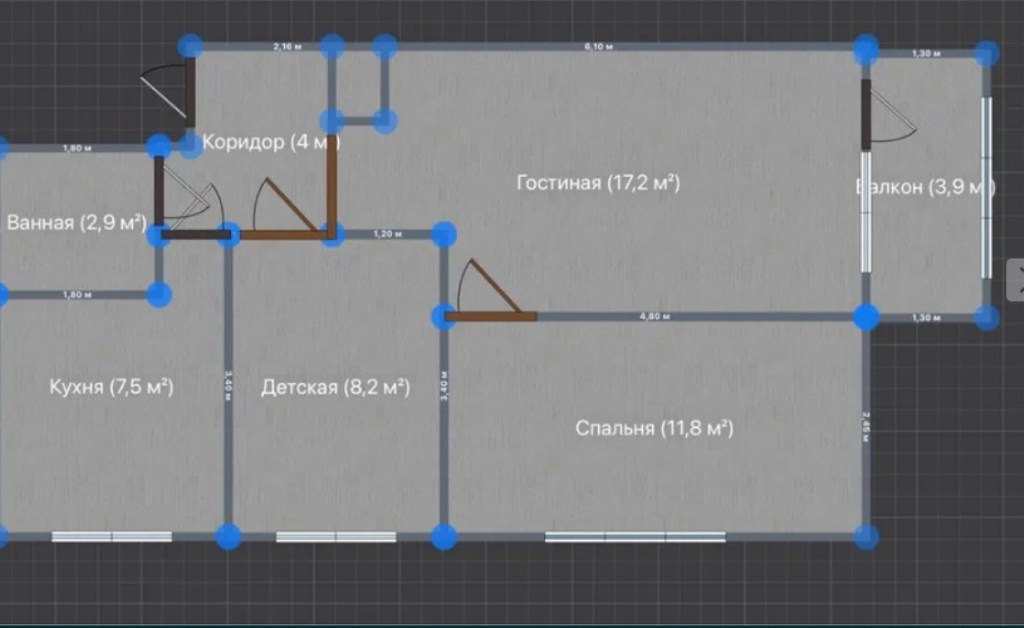The height and width of the screenshot is (628, 1024).
Task: Select the Гостиная (17,2 м²) room label
Action: [598, 183]
